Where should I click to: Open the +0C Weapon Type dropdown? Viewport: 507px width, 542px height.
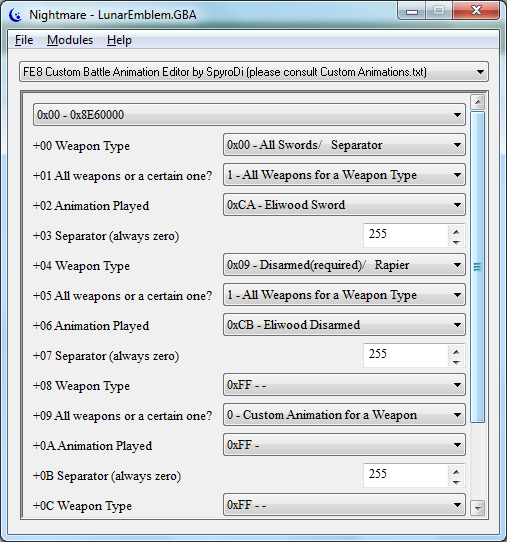pyautogui.click(x=344, y=505)
